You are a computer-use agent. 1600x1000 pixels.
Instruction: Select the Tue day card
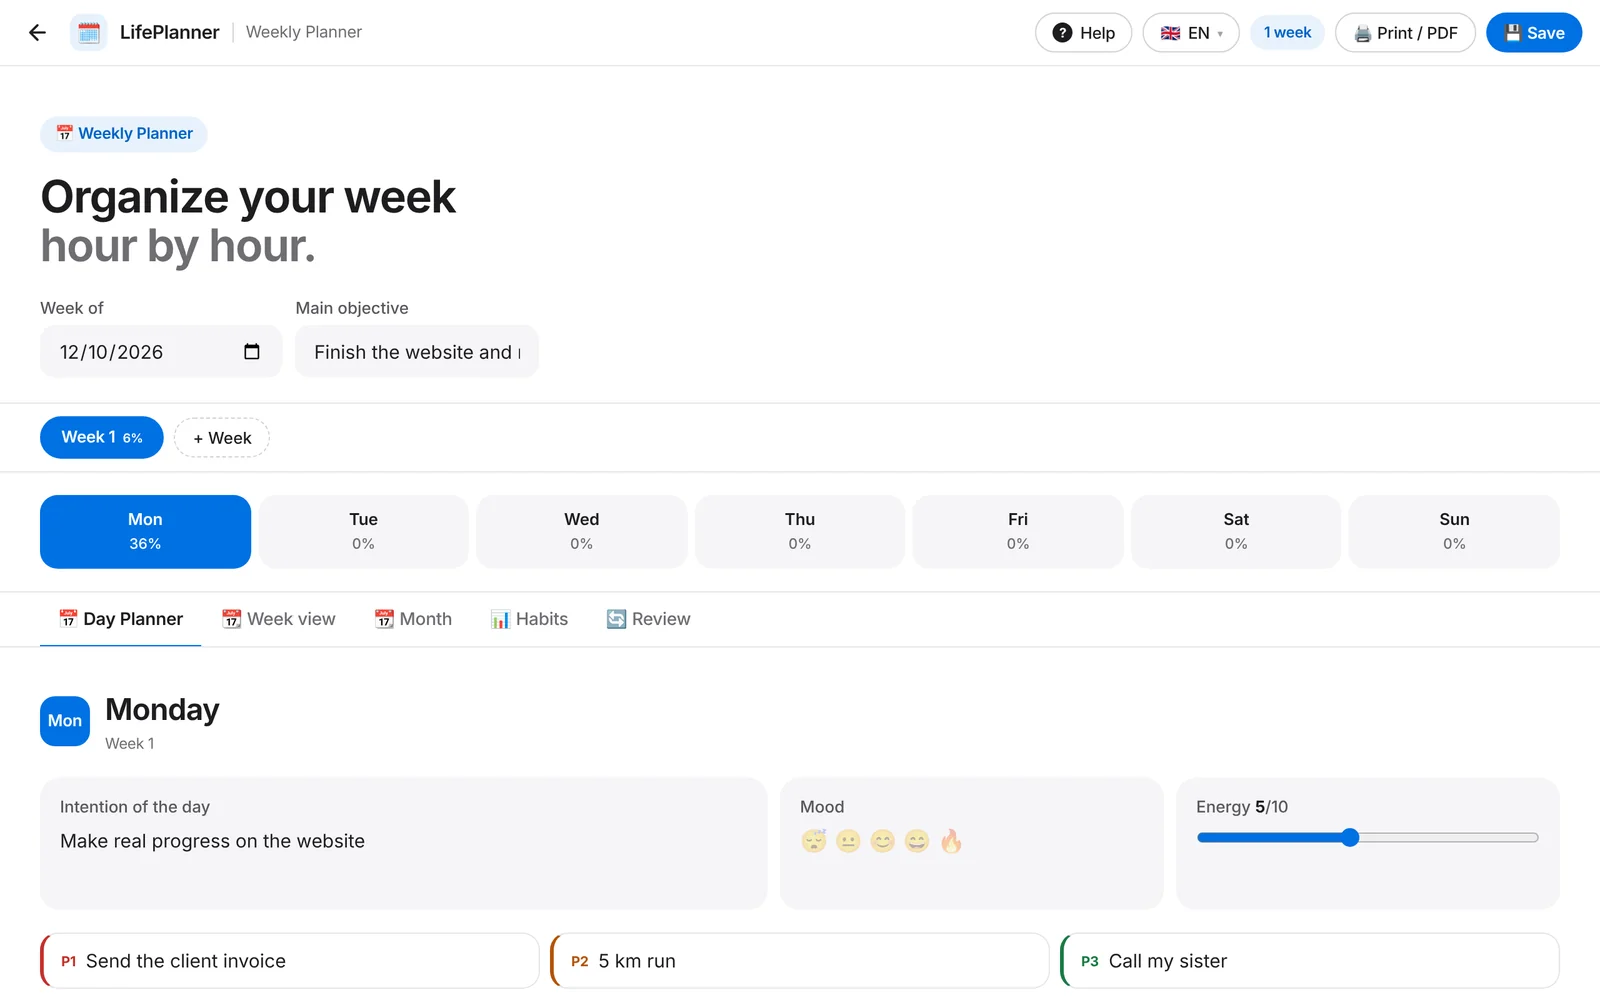coord(363,532)
